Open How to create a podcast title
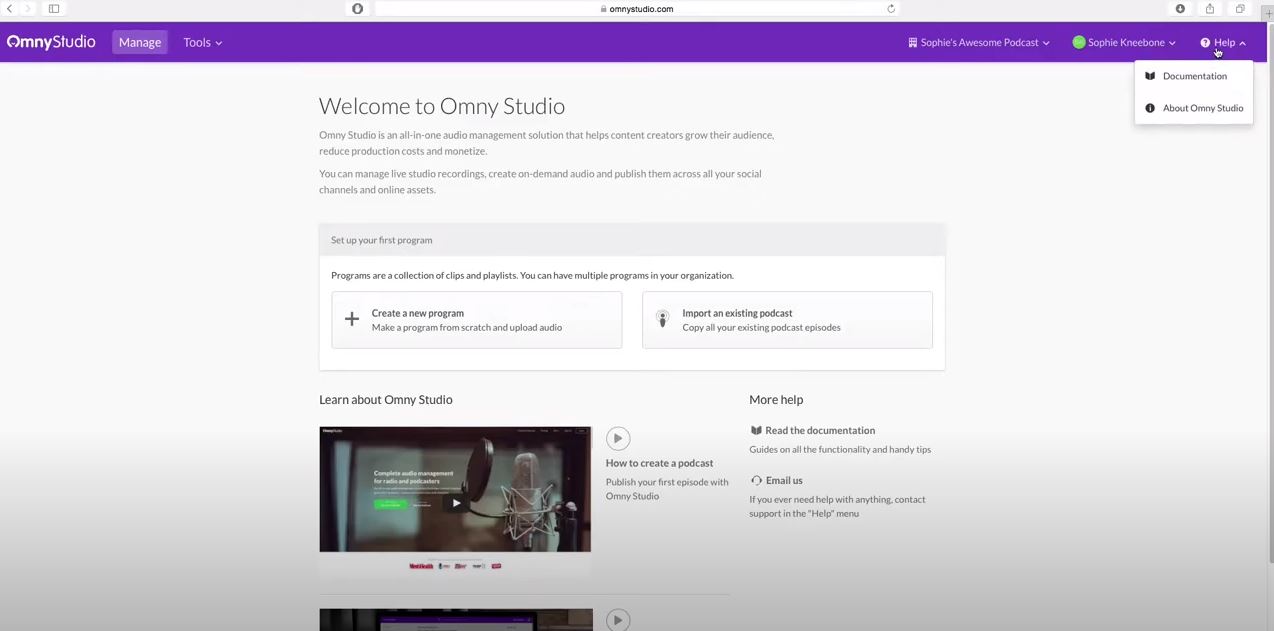1274x631 pixels. click(659, 463)
